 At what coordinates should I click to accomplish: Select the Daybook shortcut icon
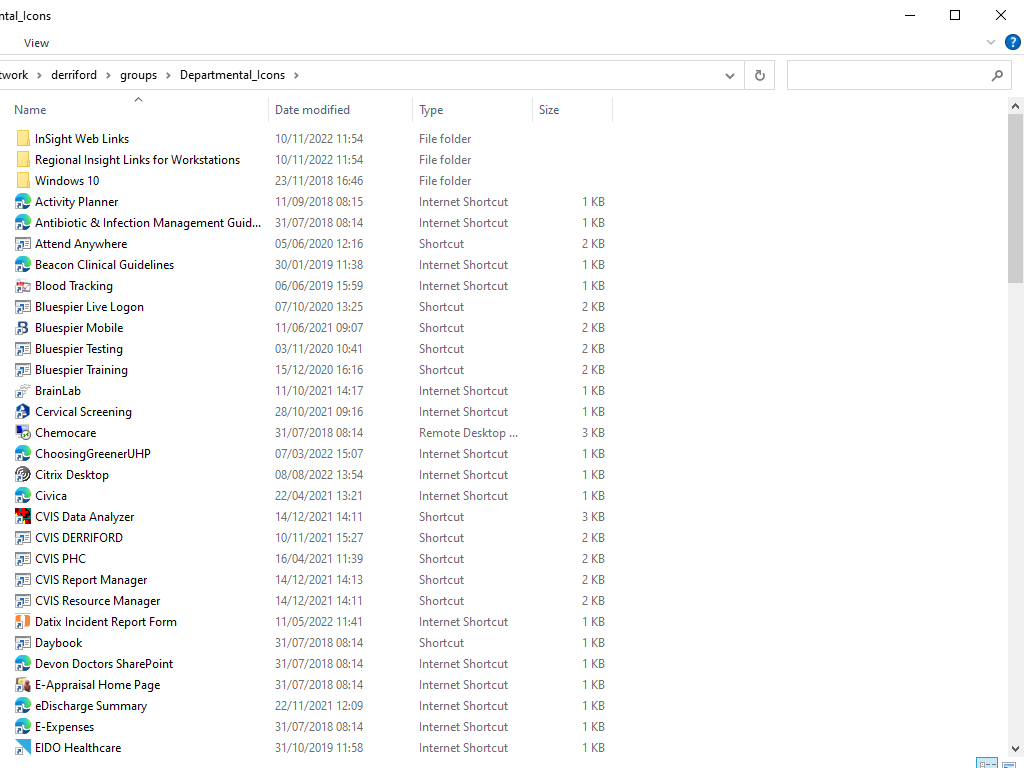23,643
